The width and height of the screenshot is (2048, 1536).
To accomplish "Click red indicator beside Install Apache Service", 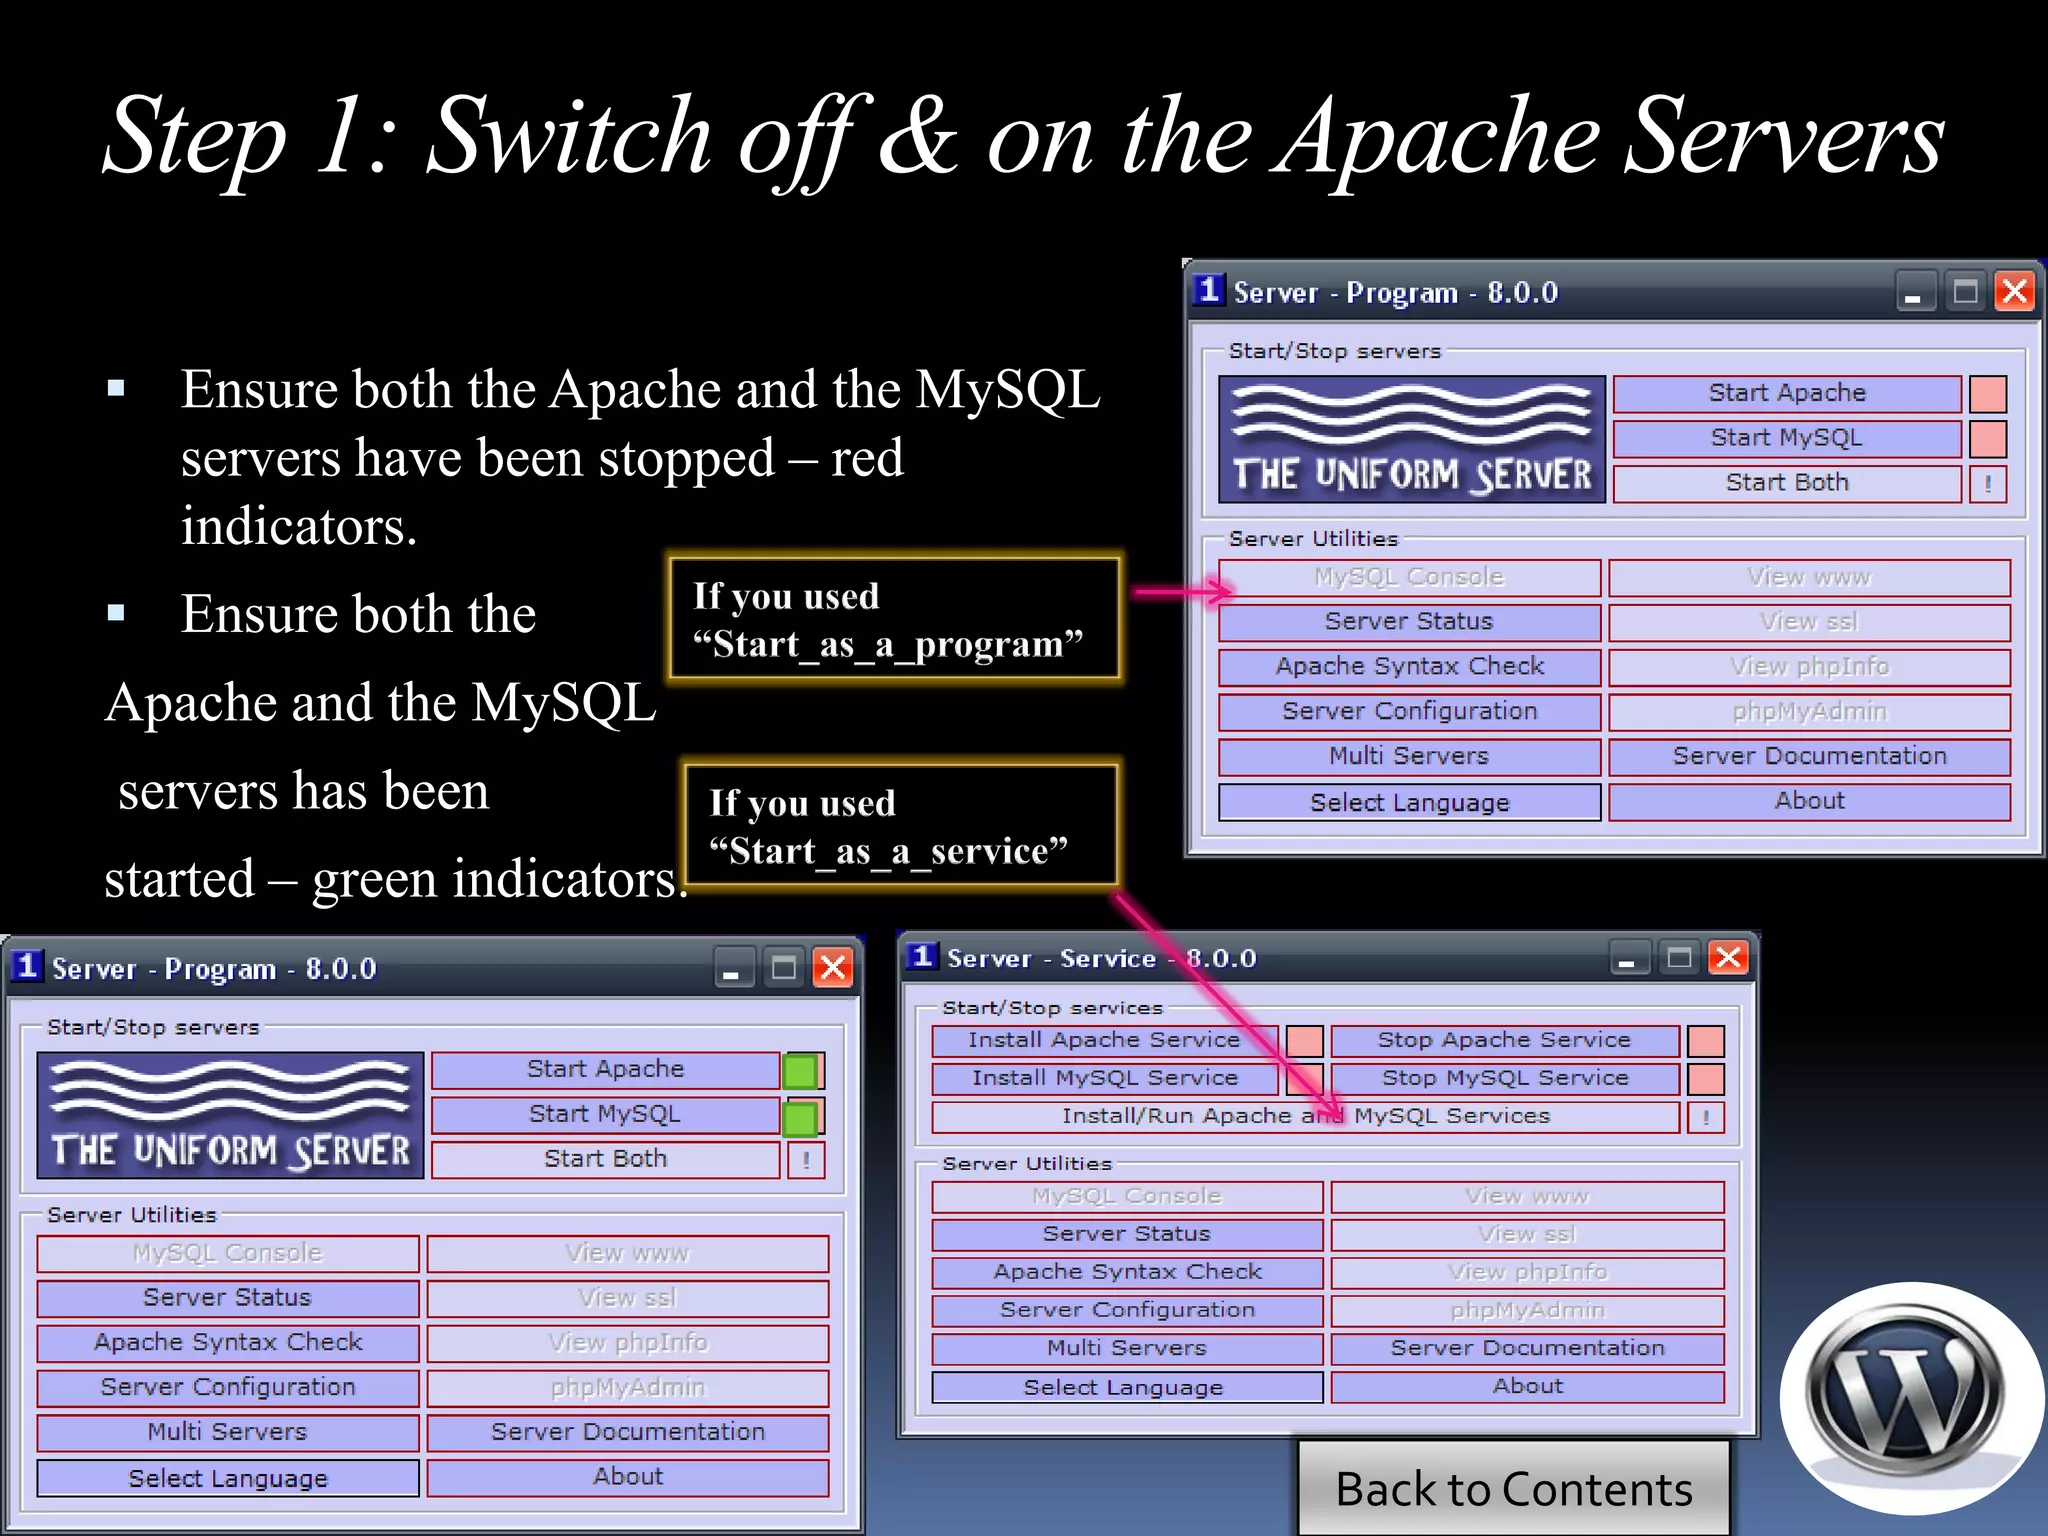I will click(x=1304, y=1041).
